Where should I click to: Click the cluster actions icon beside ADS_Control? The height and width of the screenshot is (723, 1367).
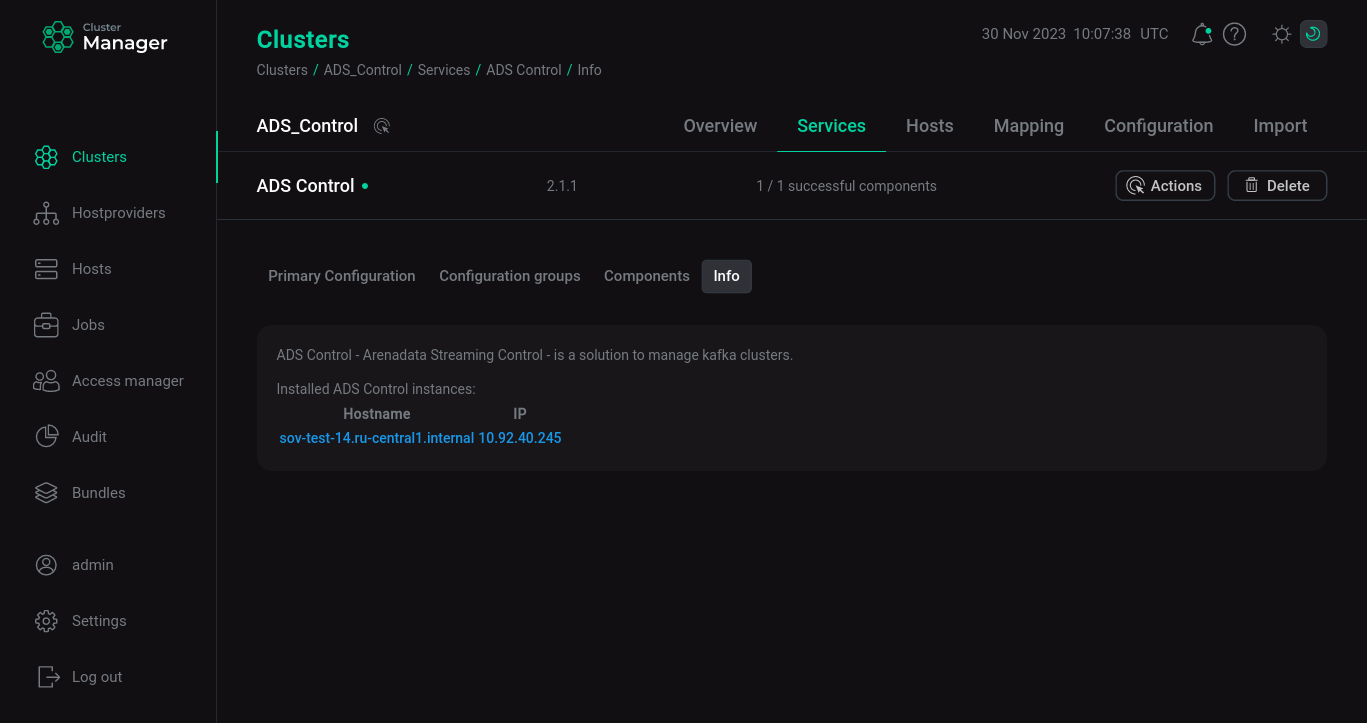[381, 126]
